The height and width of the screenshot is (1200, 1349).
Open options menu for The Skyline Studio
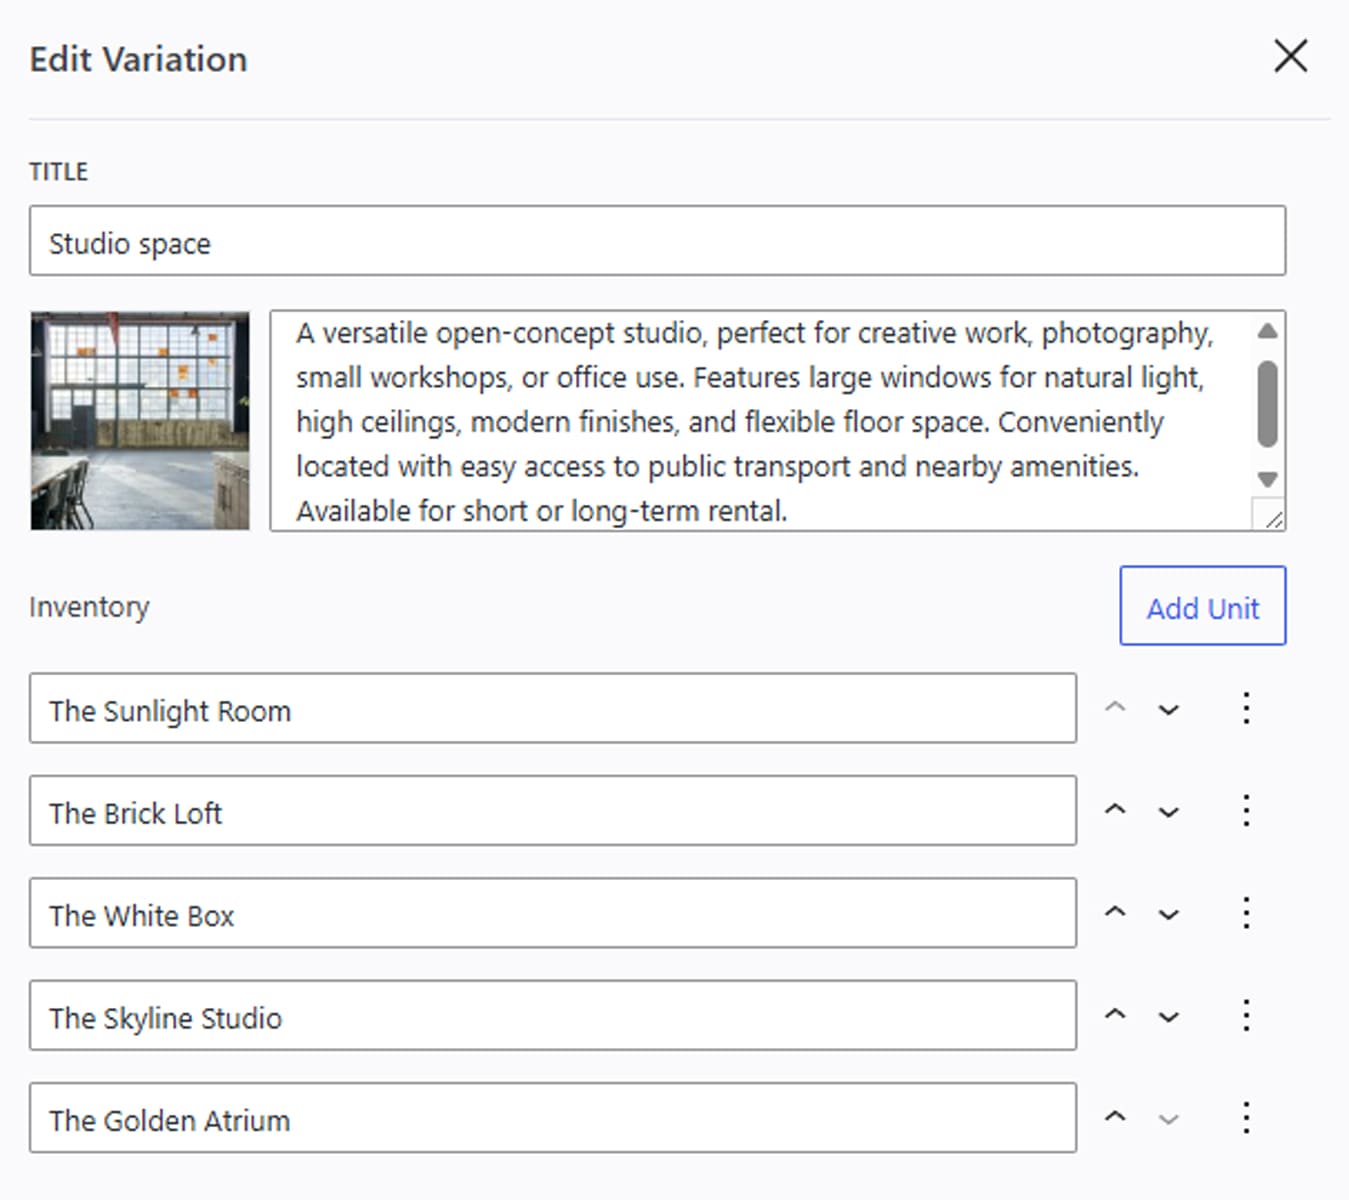(1246, 1015)
